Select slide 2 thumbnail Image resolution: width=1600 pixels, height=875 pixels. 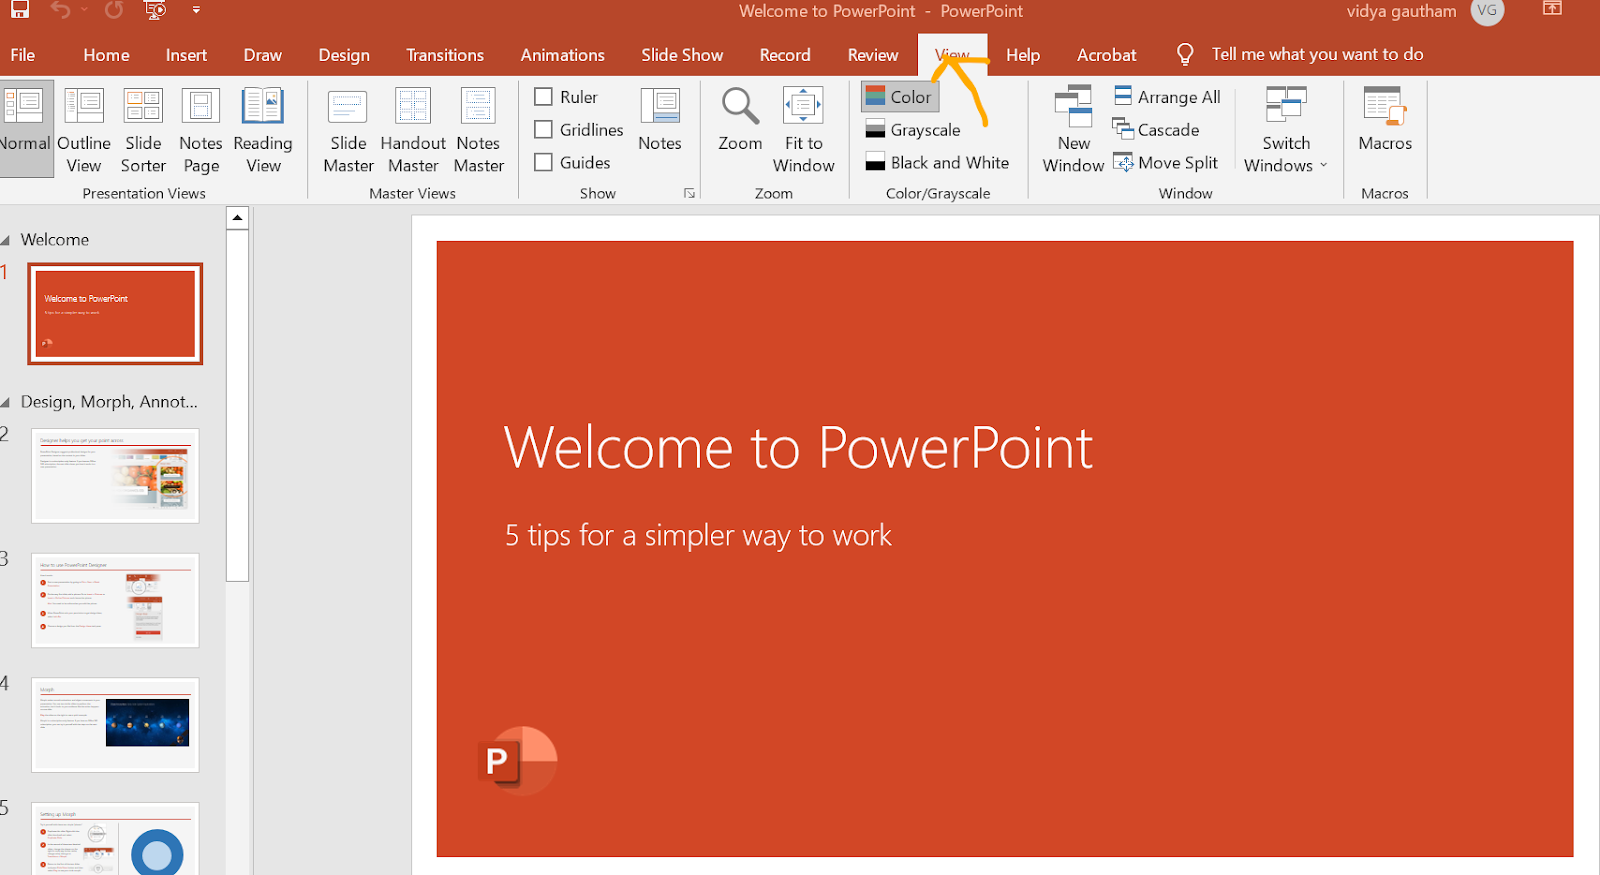pos(115,476)
